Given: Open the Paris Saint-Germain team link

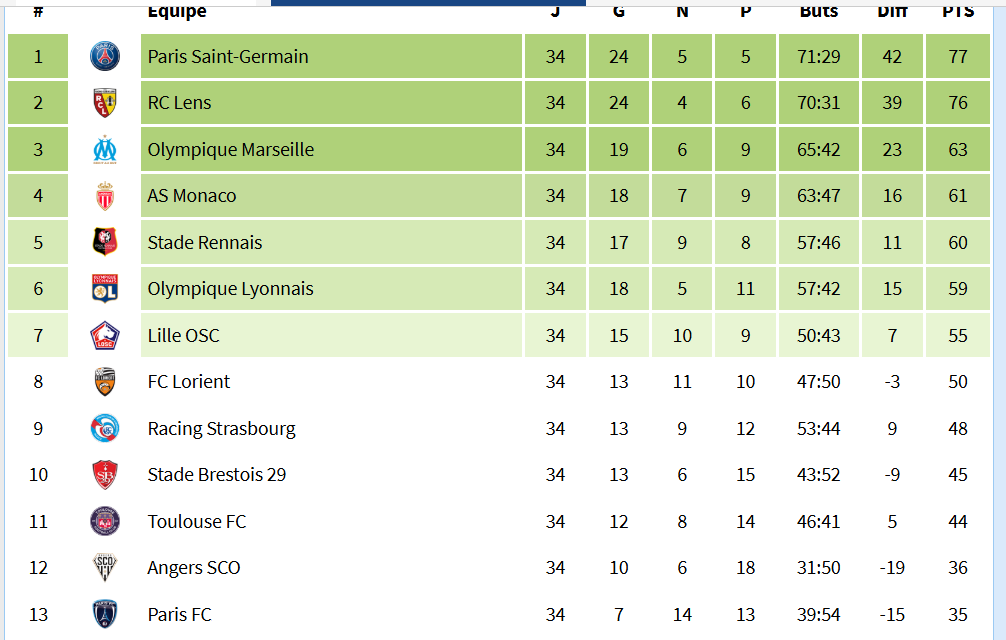Looking at the screenshot, I should click(228, 57).
